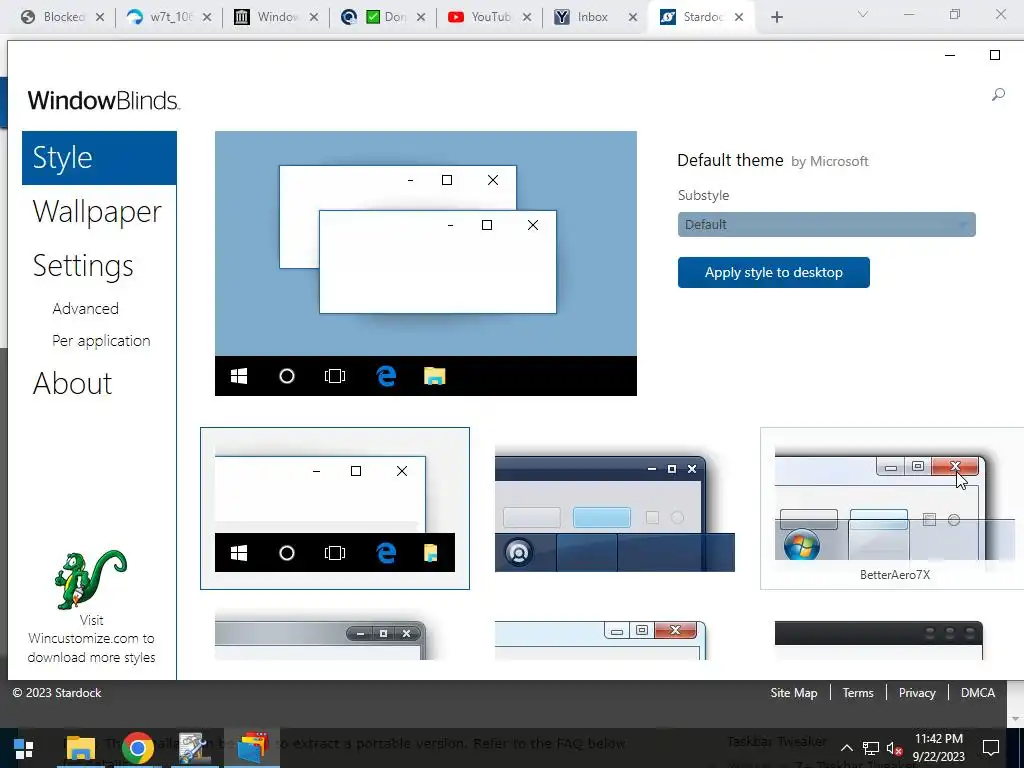Switch to the Inbox browser tab
1024x768 pixels.
click(593, 17)
